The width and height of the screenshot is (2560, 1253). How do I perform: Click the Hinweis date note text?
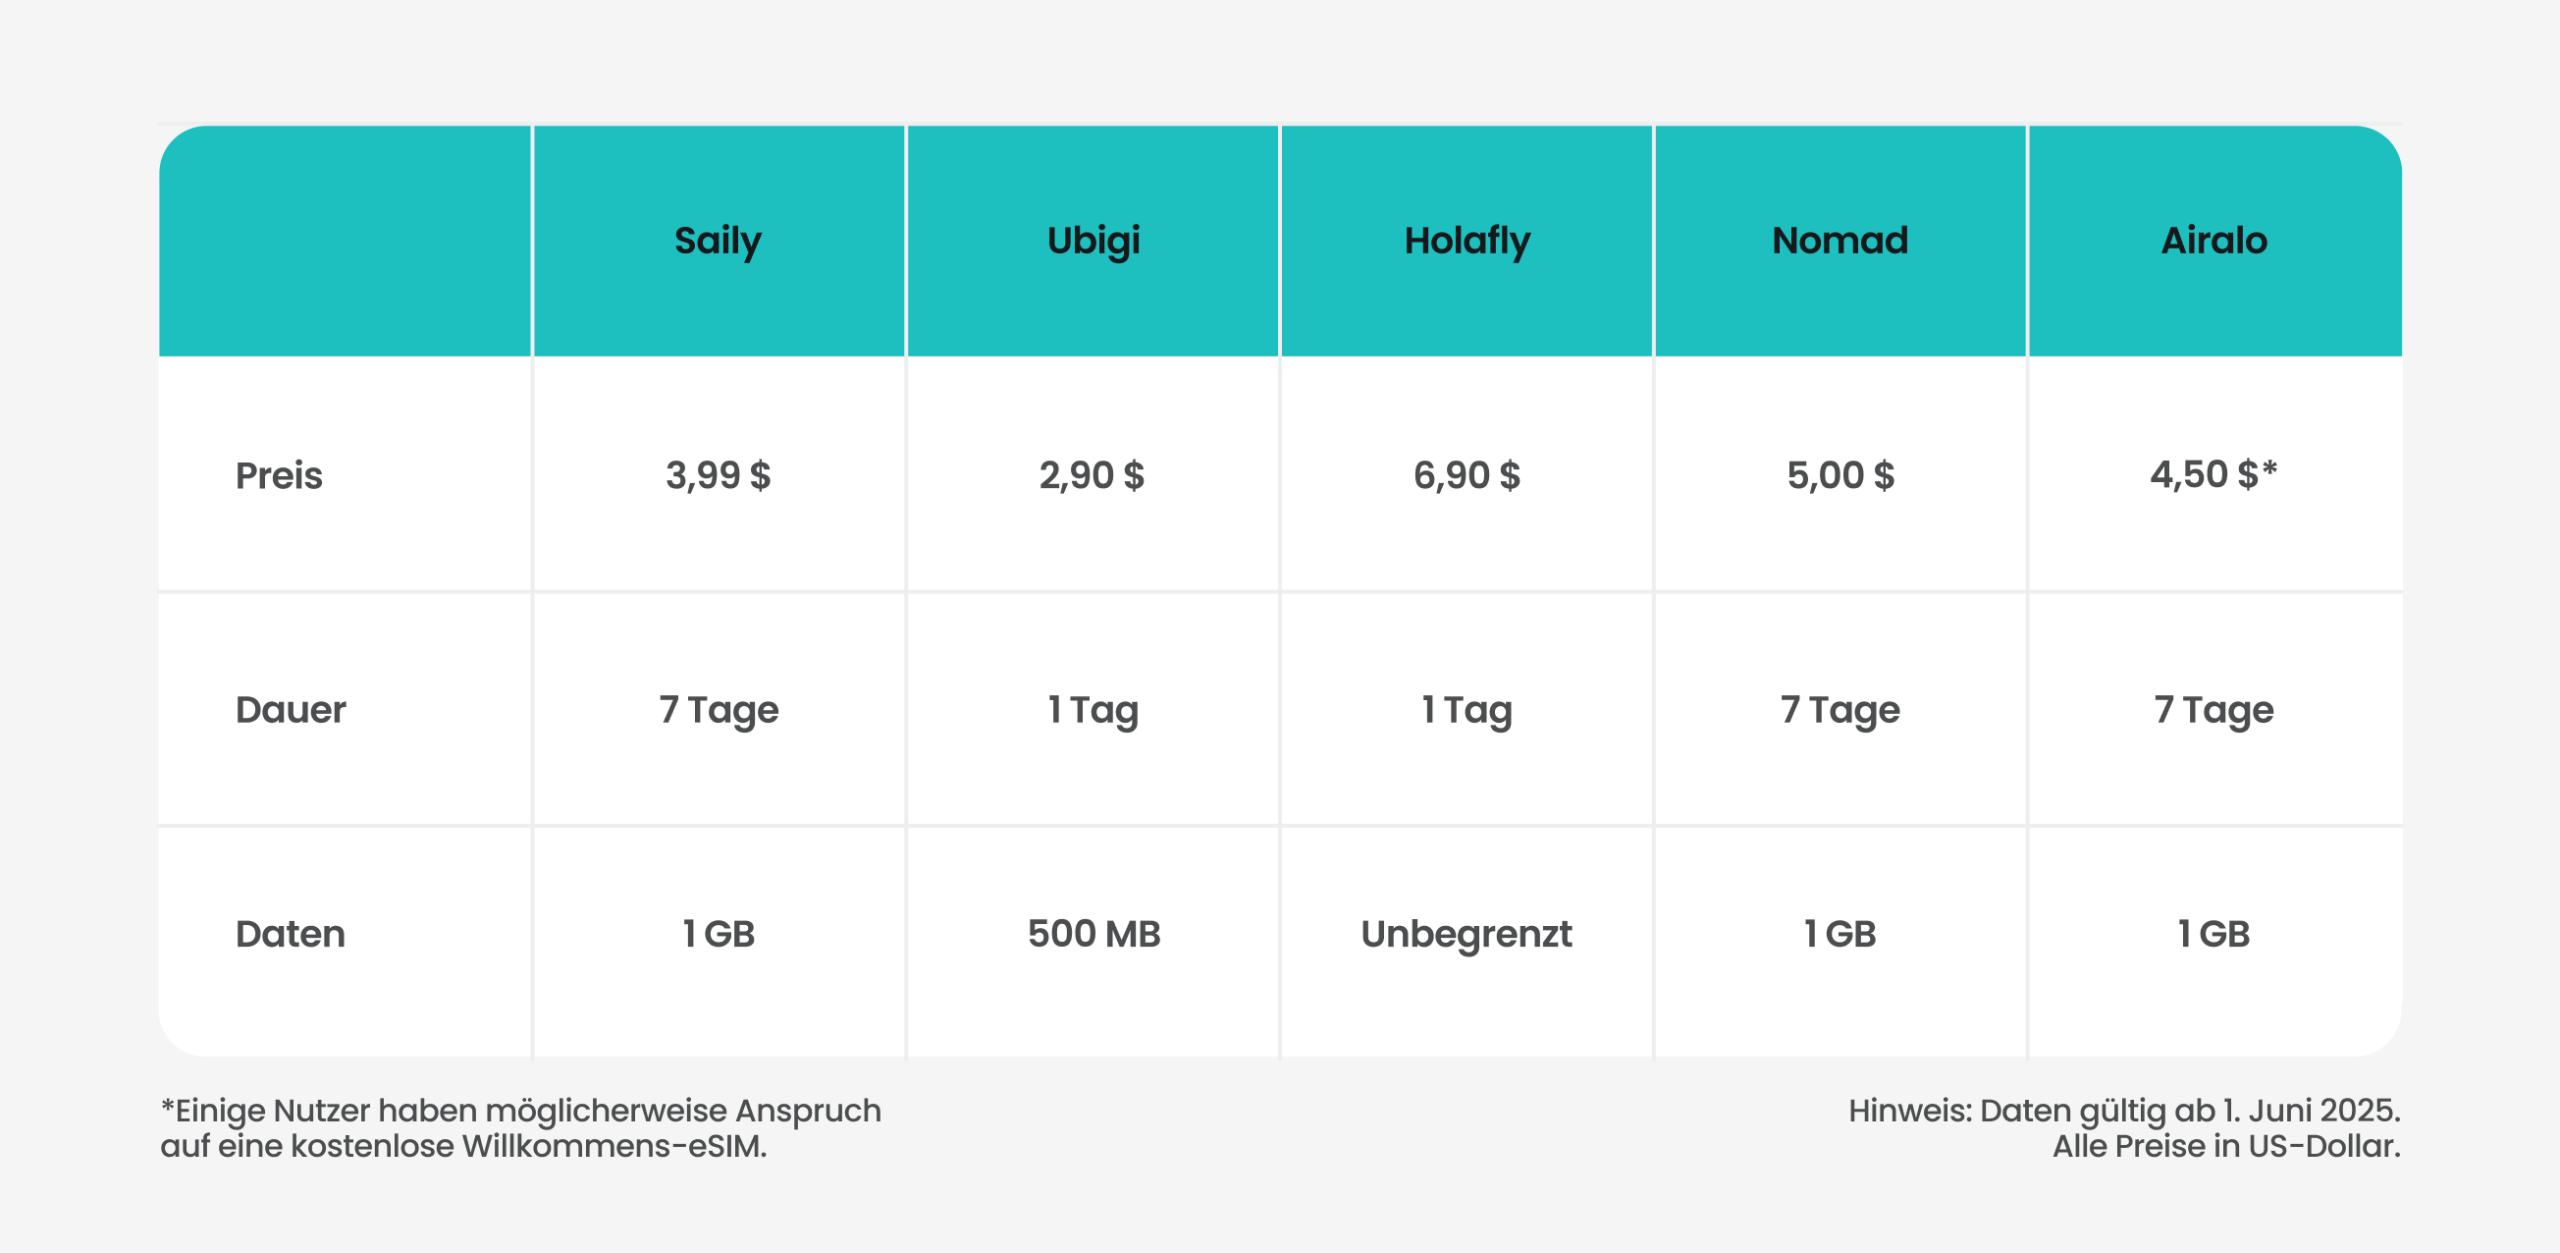pyautogui.click(x=2124, y=1128)
